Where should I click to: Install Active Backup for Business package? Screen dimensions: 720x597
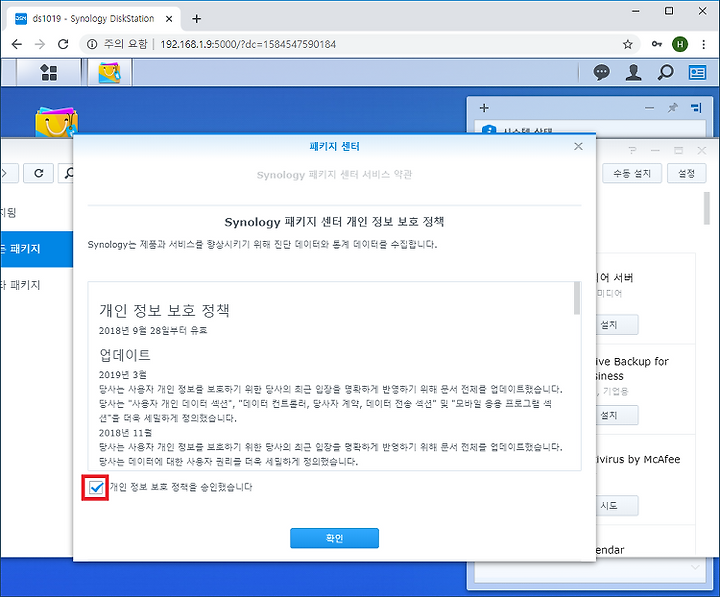(x=617, y=415)
